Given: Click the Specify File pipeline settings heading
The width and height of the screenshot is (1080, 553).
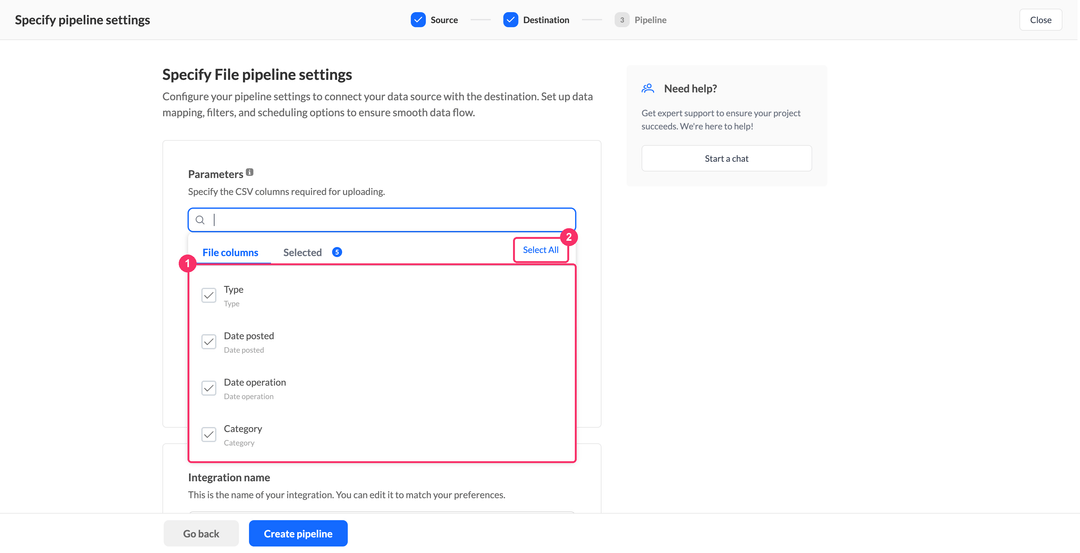Looking at the screenshot, I should (257, 74).
